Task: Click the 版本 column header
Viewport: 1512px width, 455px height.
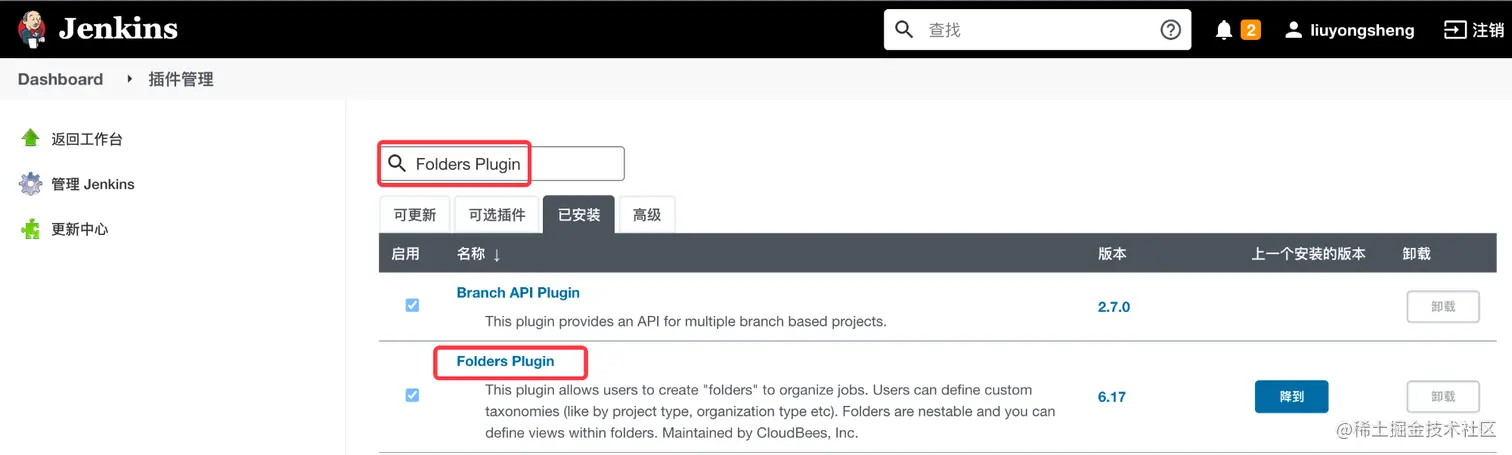Action: 1112,254
